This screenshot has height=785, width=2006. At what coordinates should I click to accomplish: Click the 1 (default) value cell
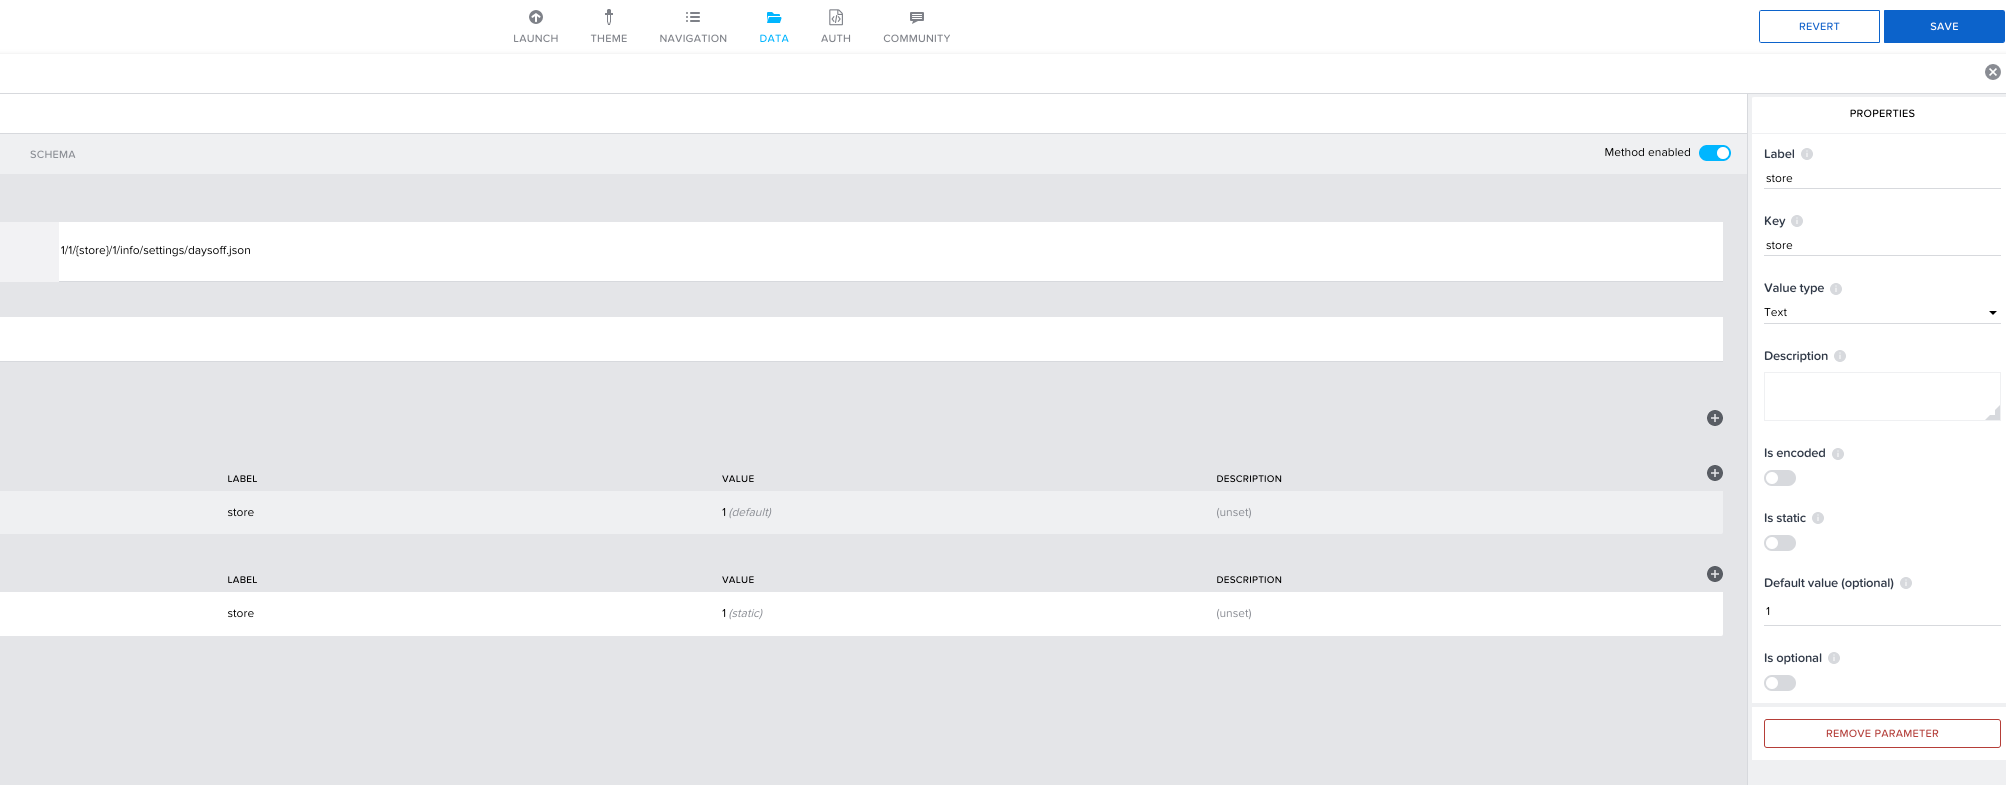747,512
